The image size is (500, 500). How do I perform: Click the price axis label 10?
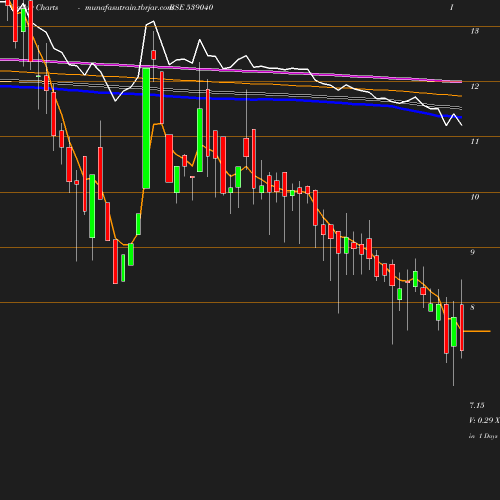click(x=475, y=197)
